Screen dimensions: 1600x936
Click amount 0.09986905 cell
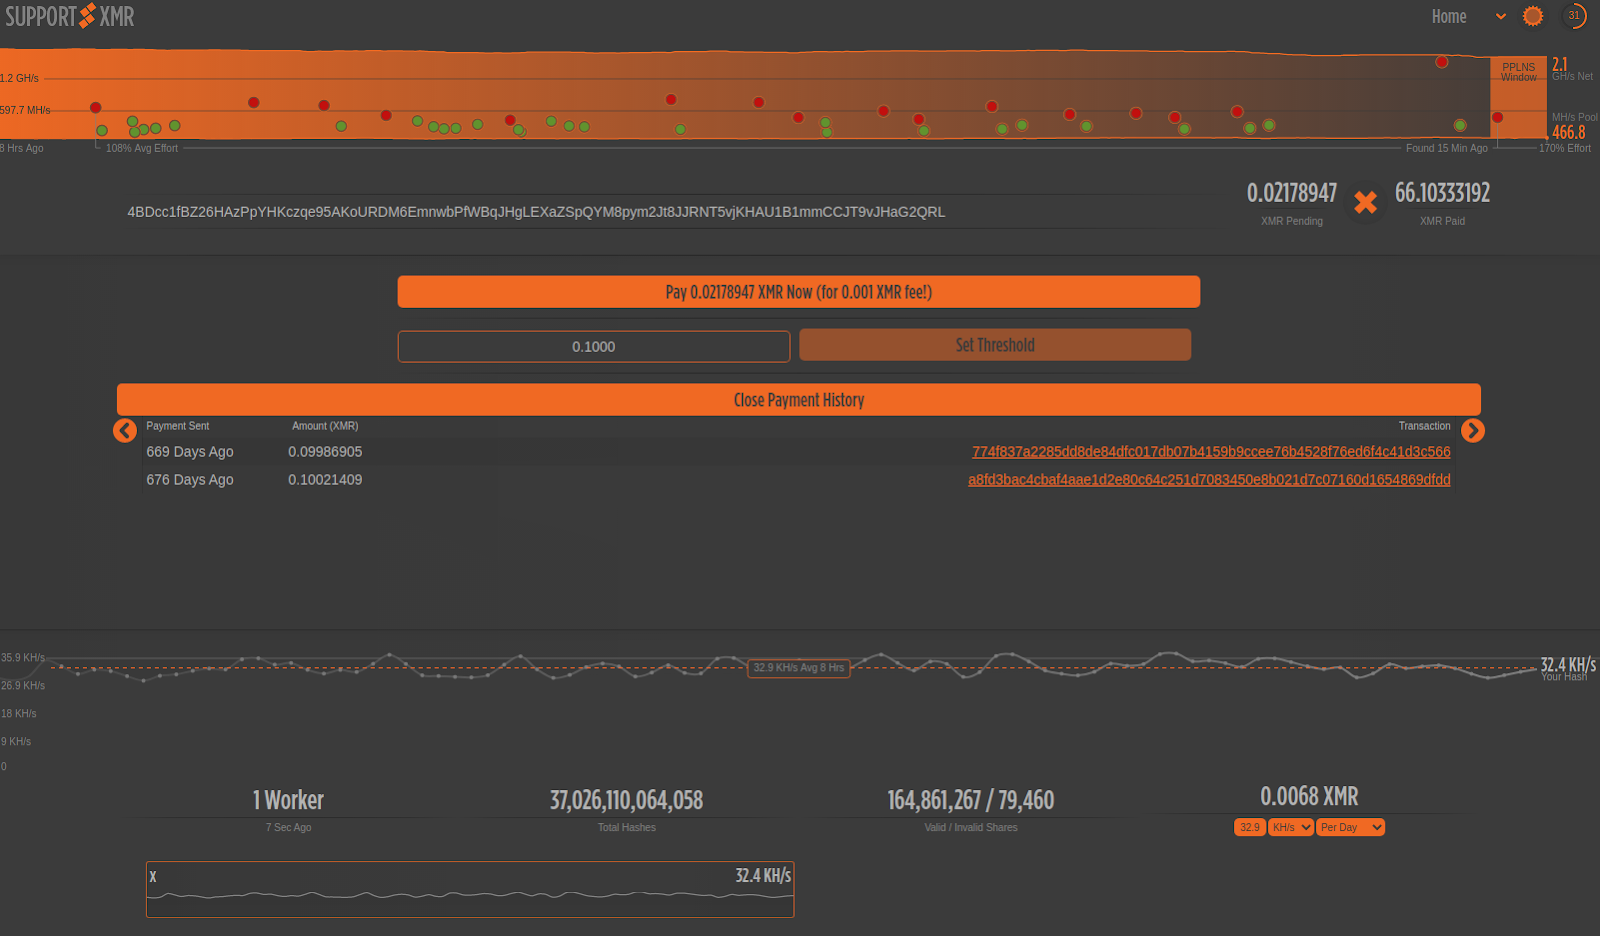click(x=325, y=452)
